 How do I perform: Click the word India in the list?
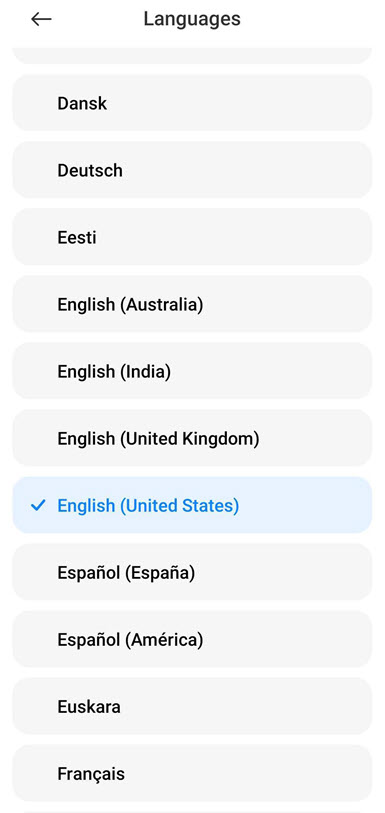145,372
